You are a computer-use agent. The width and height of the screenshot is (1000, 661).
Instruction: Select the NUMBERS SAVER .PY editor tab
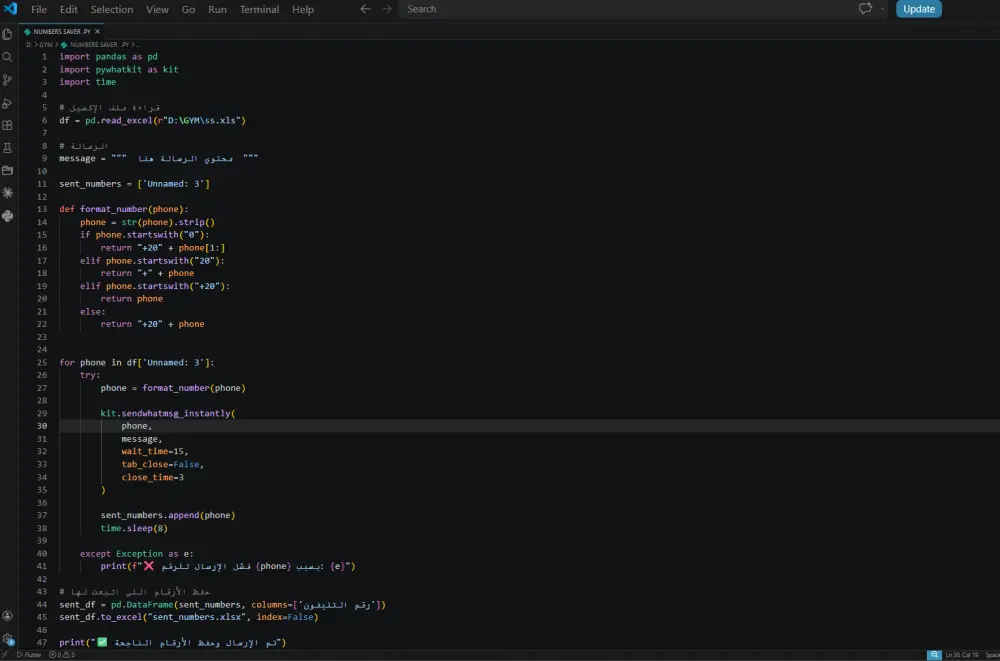click(62, 31)
